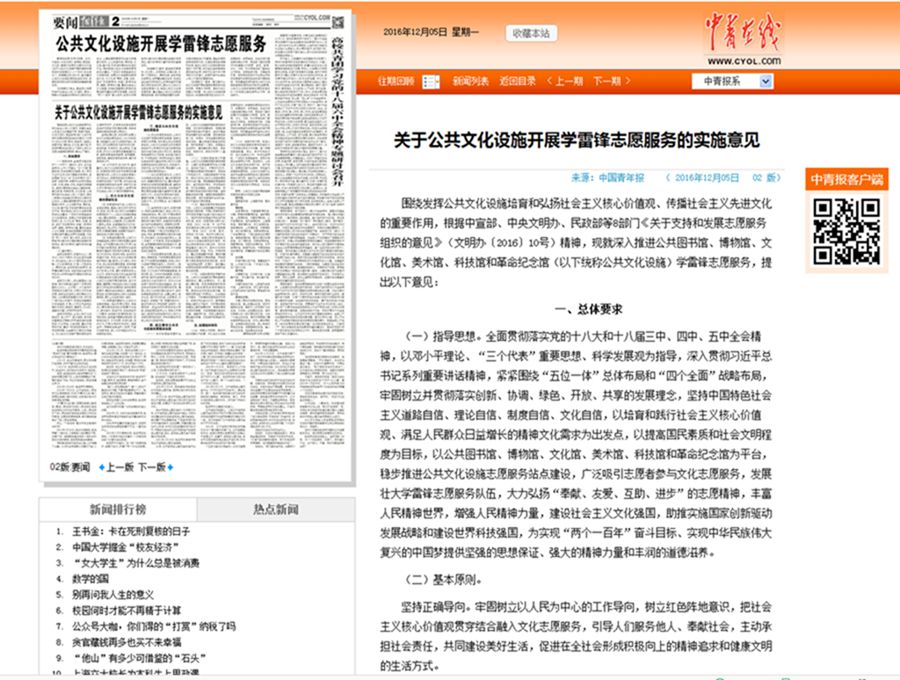Open article 别再问我人生的意义
Viewport: 900px width, 680px height.
click(113, 594)
